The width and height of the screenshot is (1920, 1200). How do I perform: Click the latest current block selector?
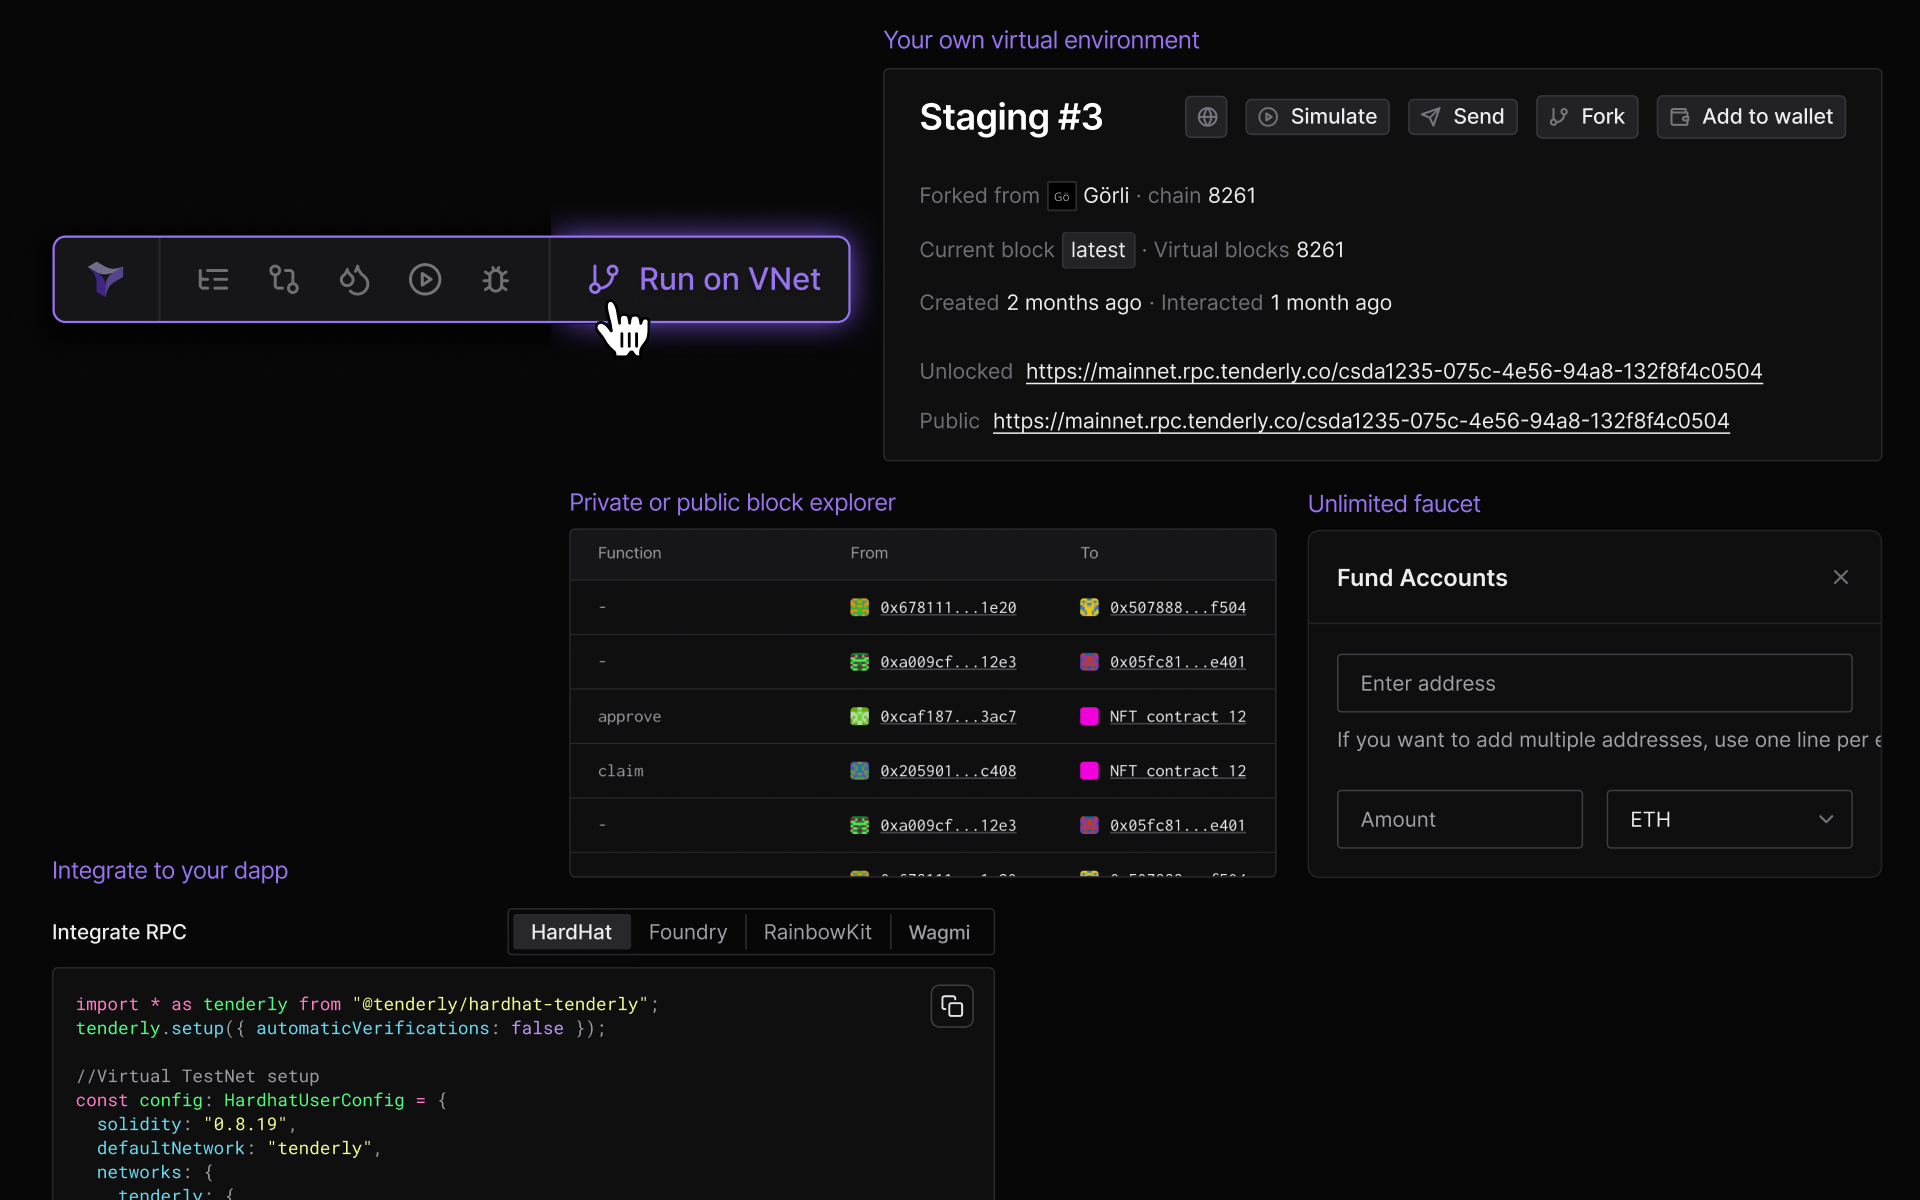tap(1097, 250)
